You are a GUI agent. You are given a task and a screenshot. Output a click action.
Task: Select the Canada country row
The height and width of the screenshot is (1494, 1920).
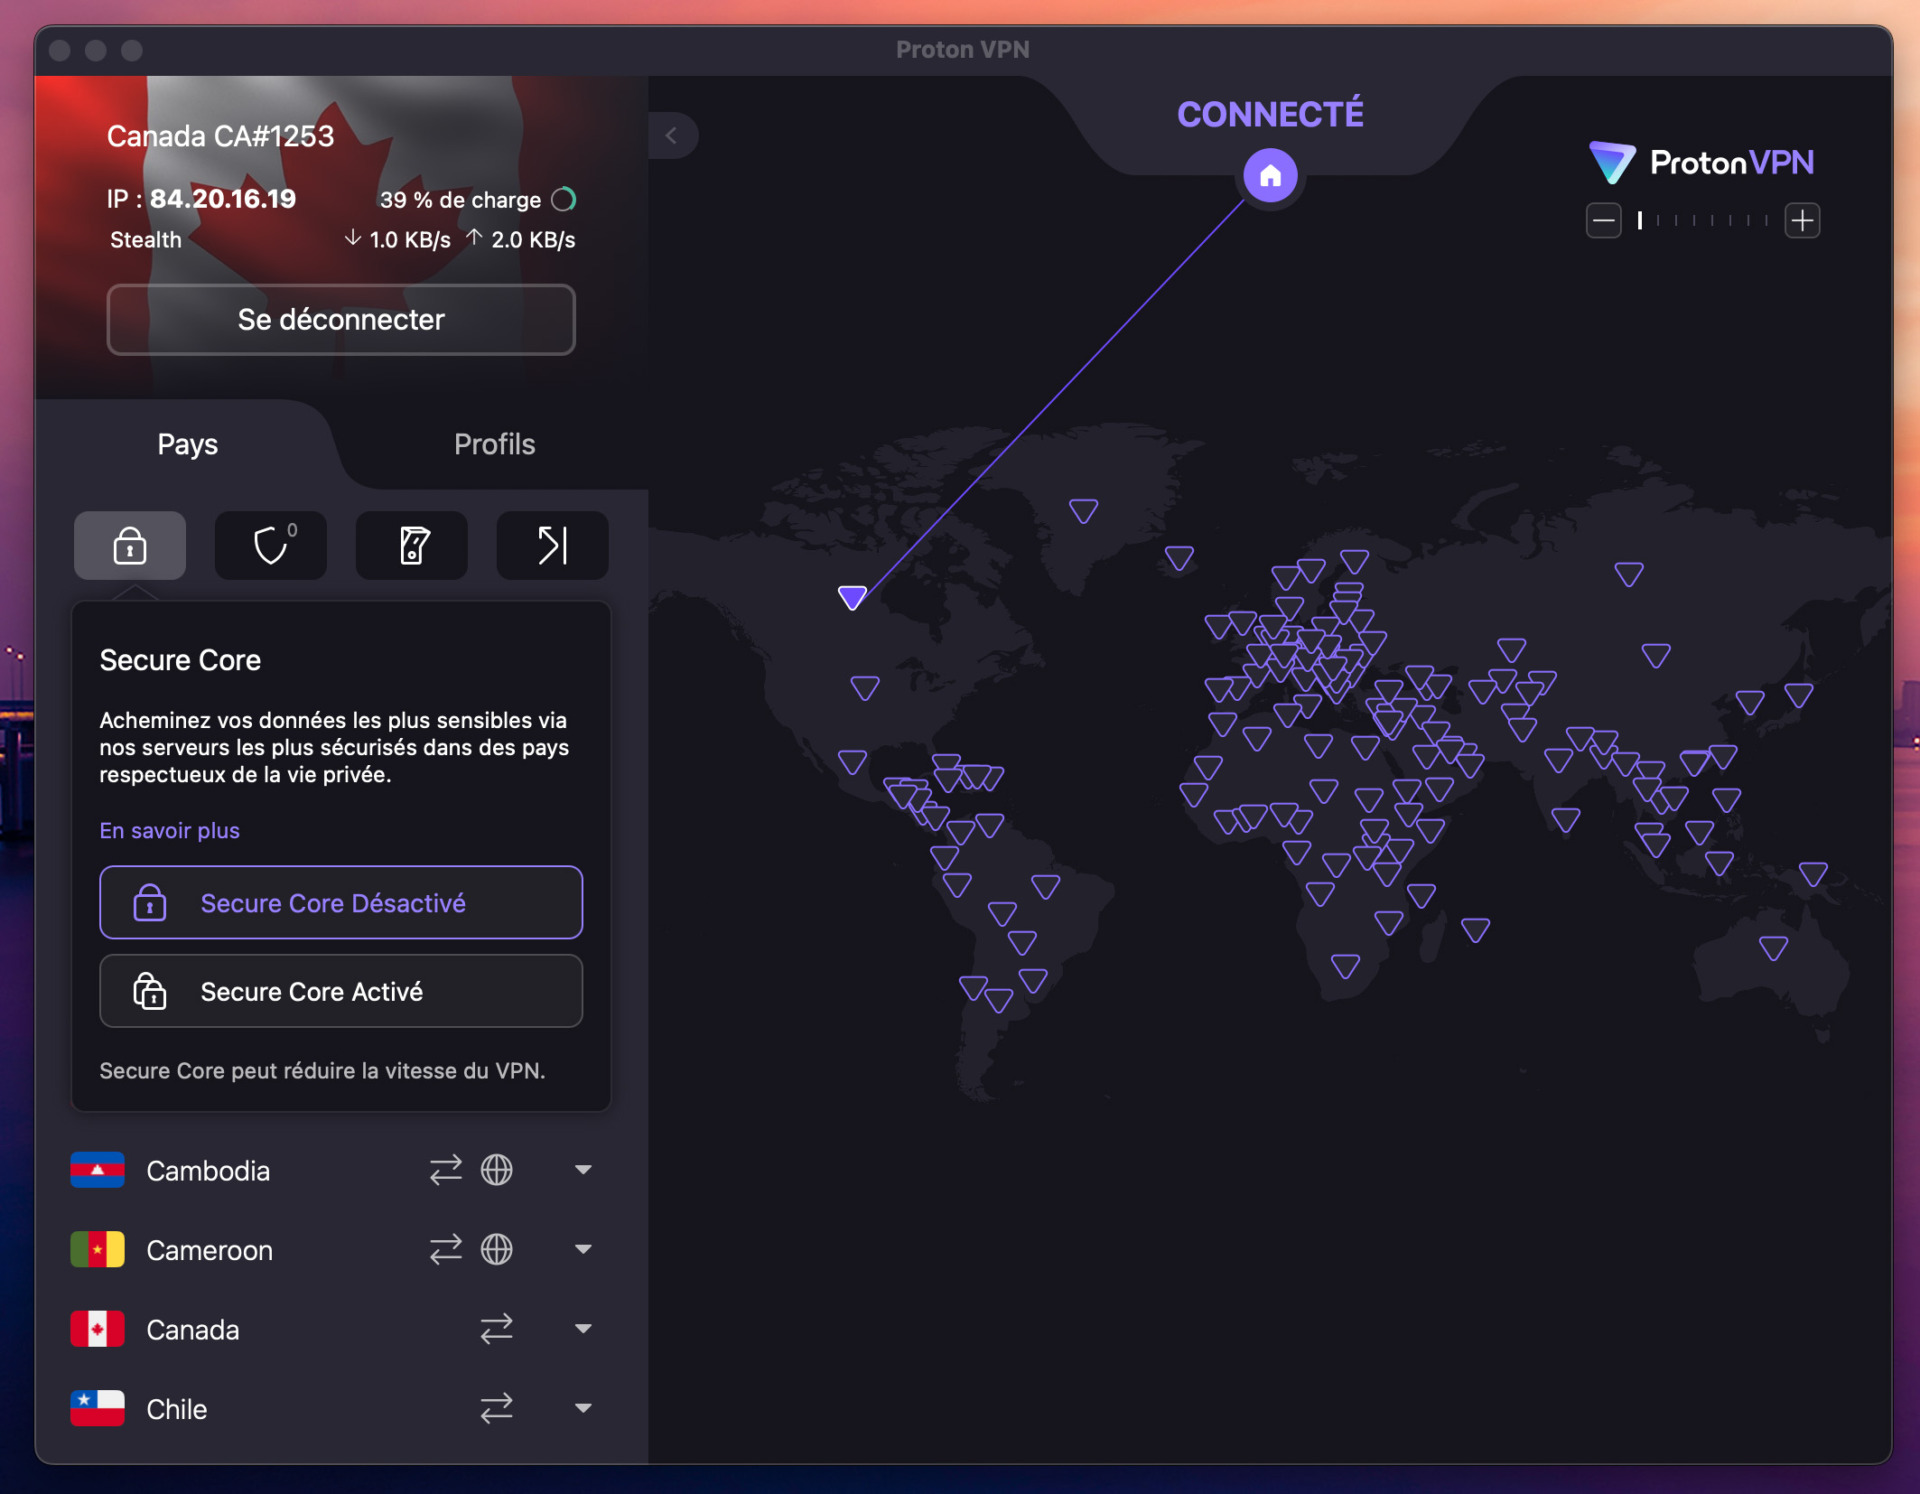tap(341, 1329)
